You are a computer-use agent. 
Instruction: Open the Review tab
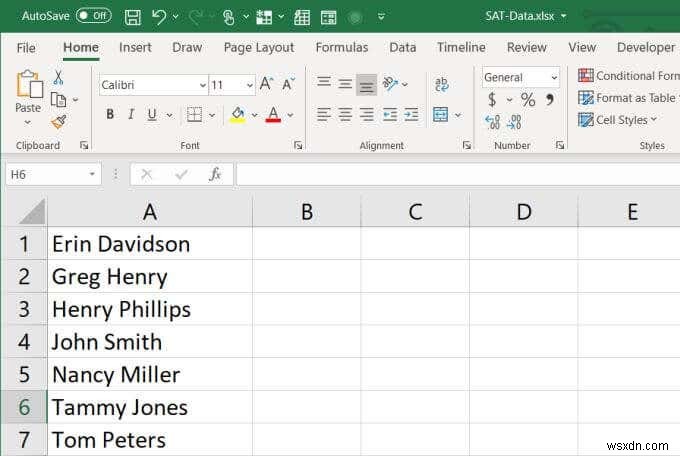pos(526,47)
